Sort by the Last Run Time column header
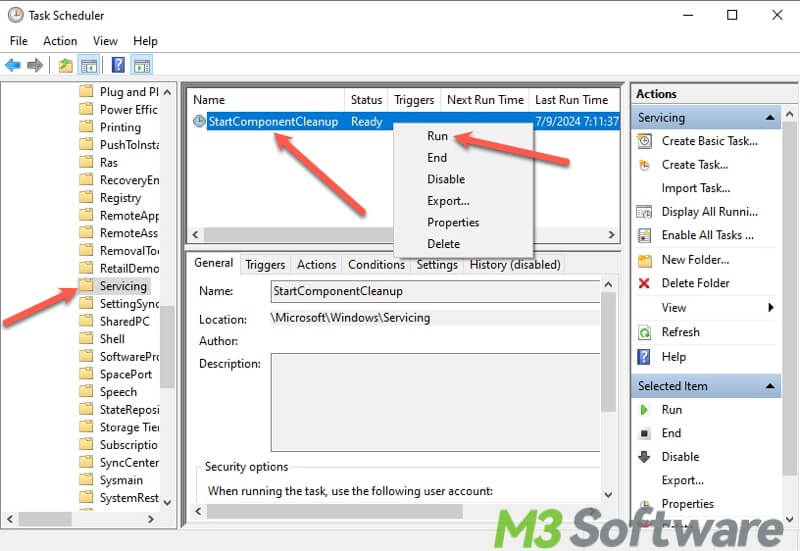Screen dimensions: 800x551 [574, 100]
